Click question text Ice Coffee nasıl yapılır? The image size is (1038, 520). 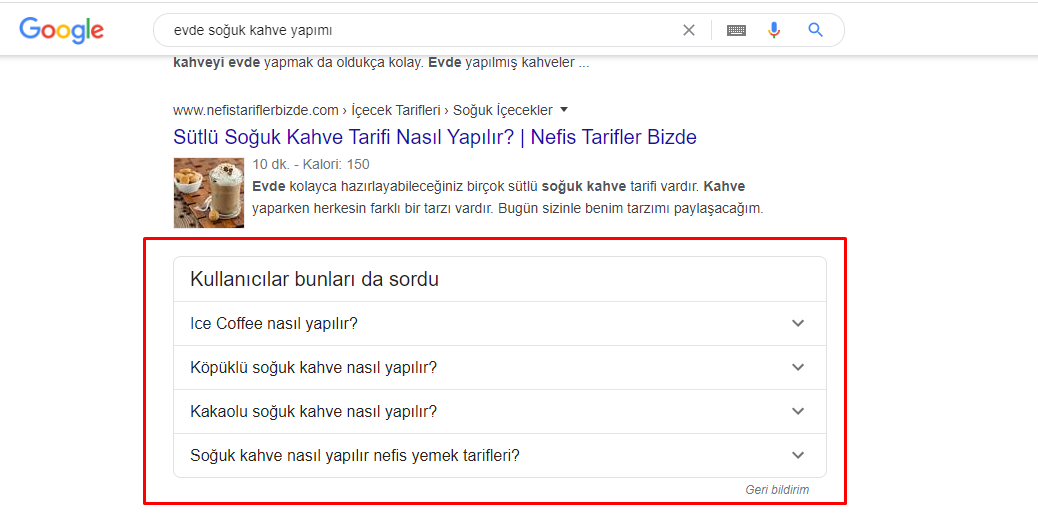pos(273,324)
